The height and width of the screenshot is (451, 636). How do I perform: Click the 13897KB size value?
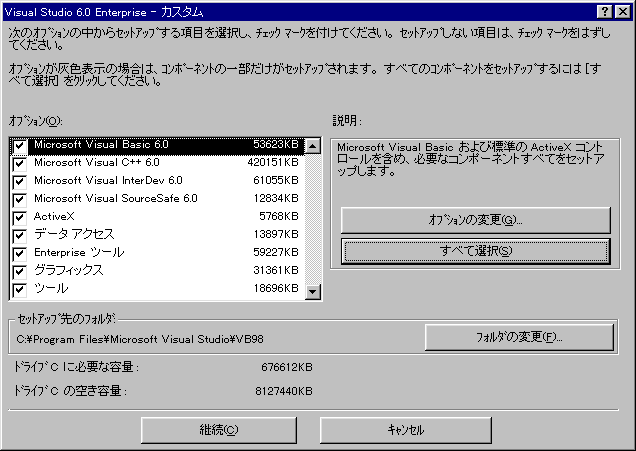click(x=276, y=234)
